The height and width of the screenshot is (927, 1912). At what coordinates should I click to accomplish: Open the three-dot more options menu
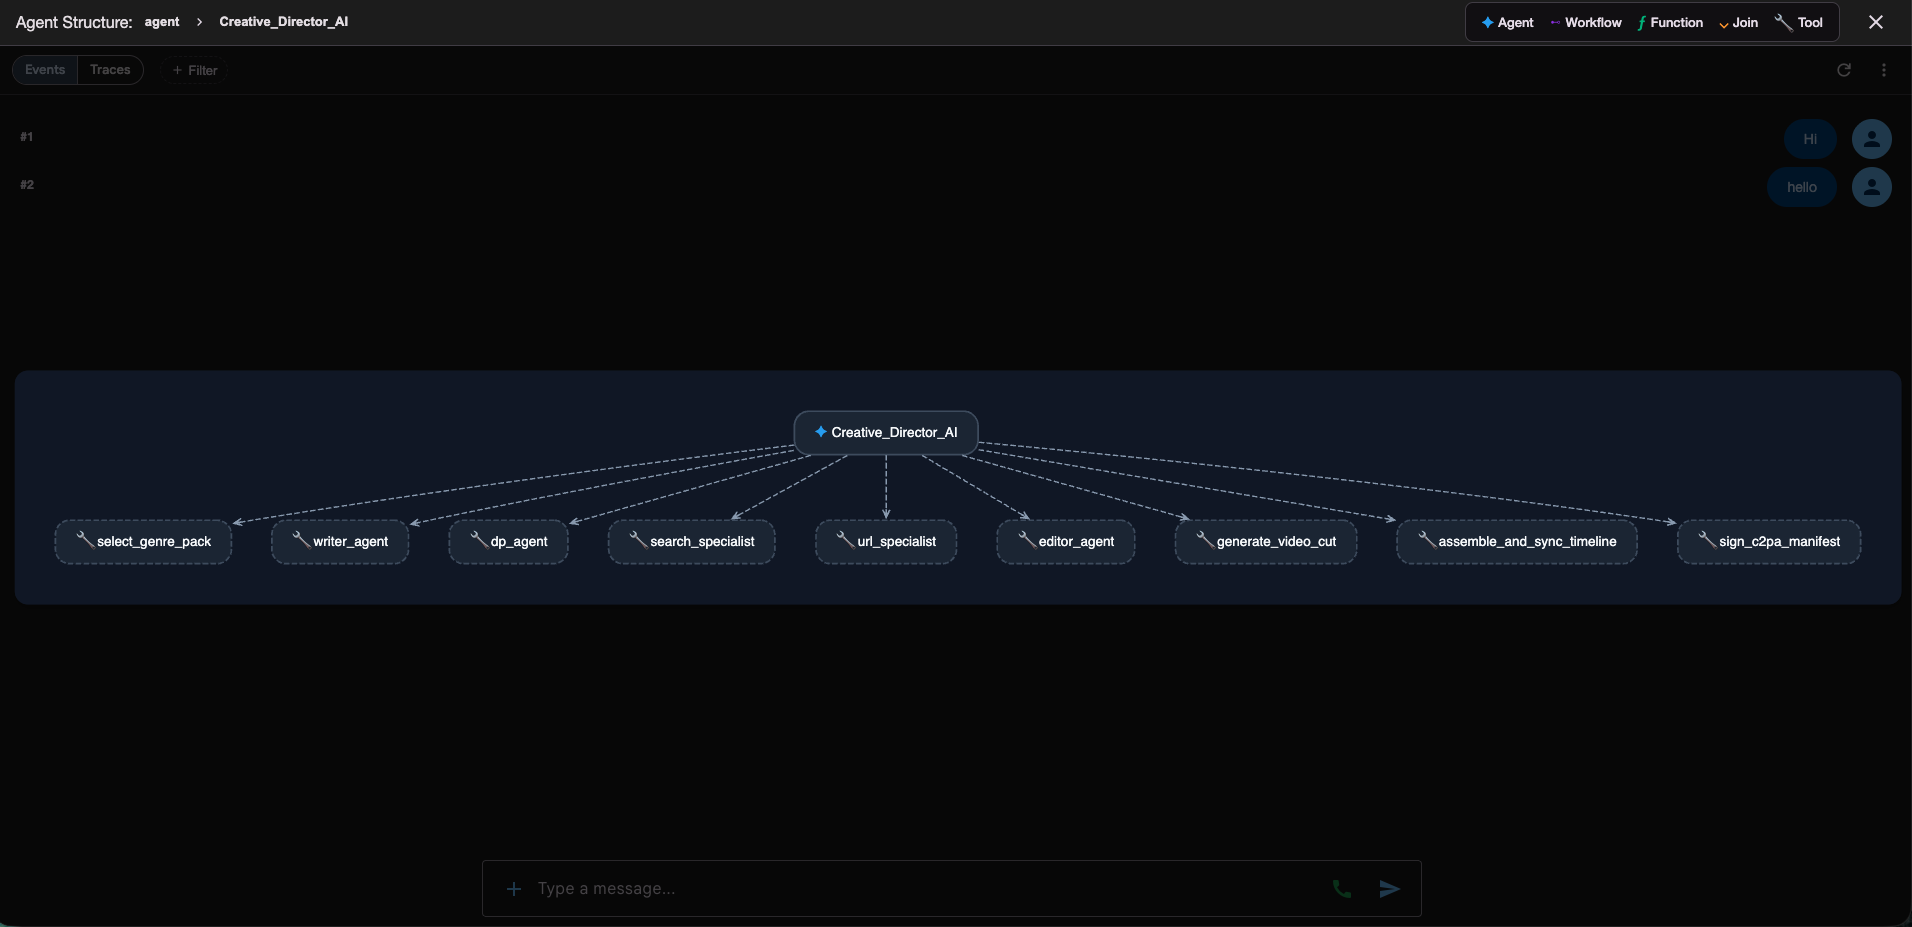(1884, 70)
